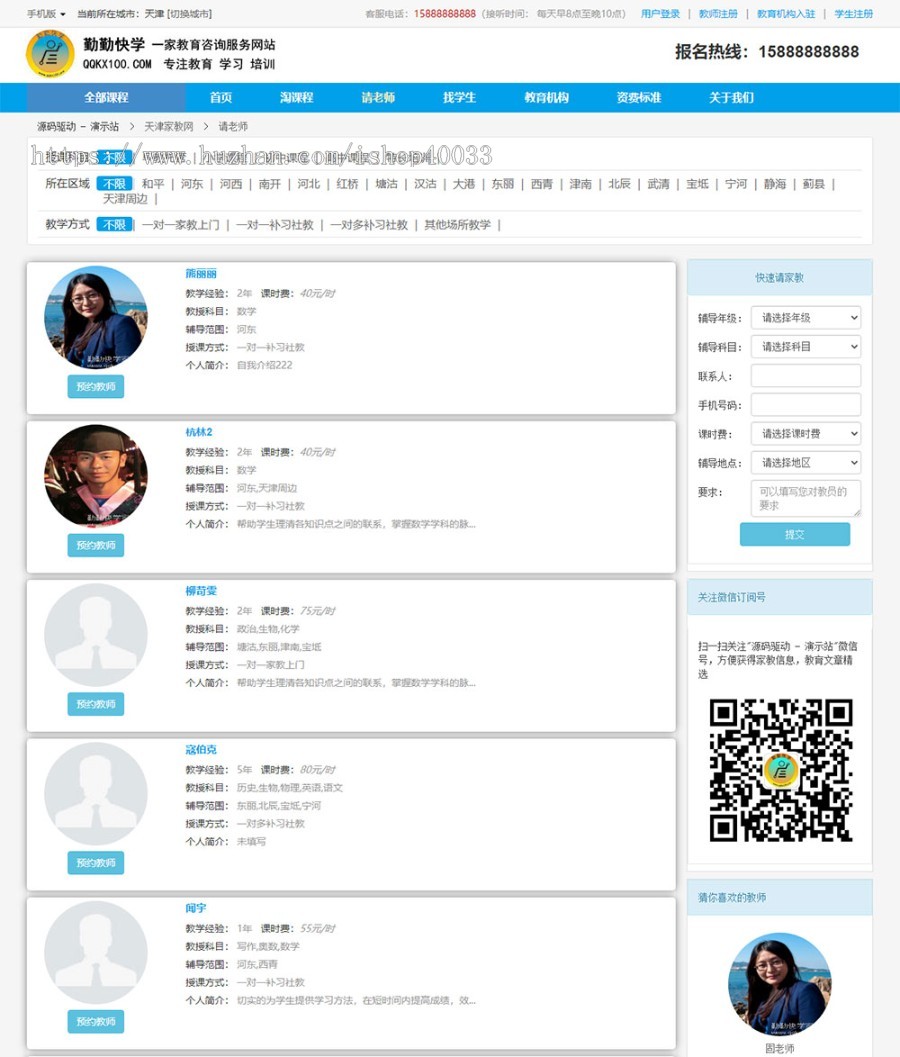The image size is (900, 1057).
Task: Open the 关于我们 navigation tab
Action: (x=731, y=98)
